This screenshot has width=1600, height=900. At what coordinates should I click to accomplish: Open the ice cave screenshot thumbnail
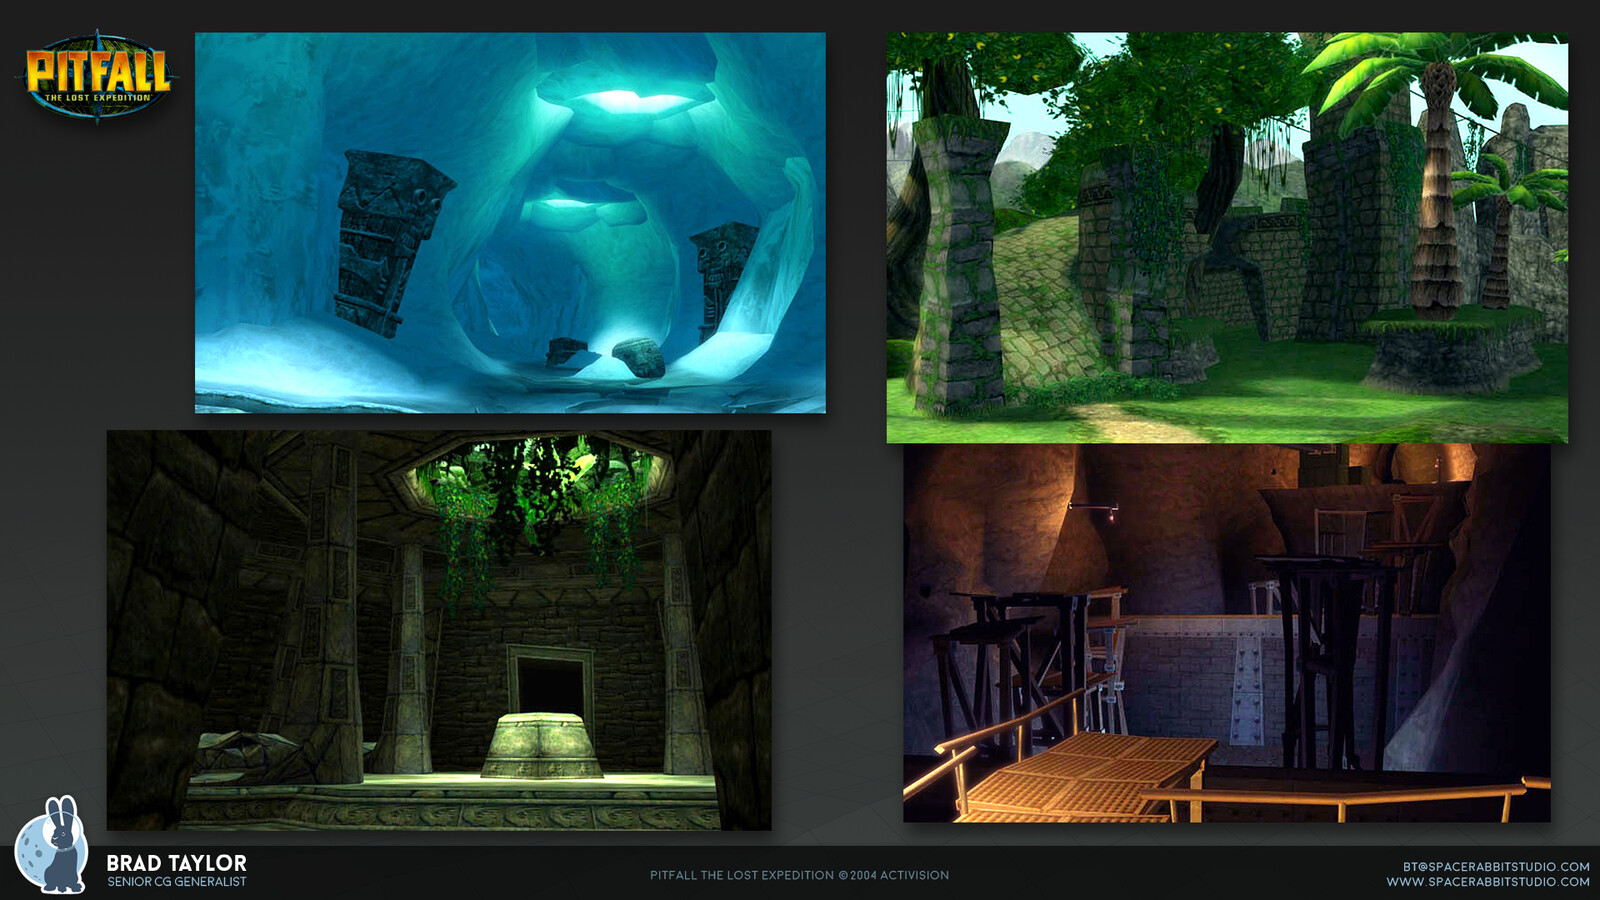(510, 222)
